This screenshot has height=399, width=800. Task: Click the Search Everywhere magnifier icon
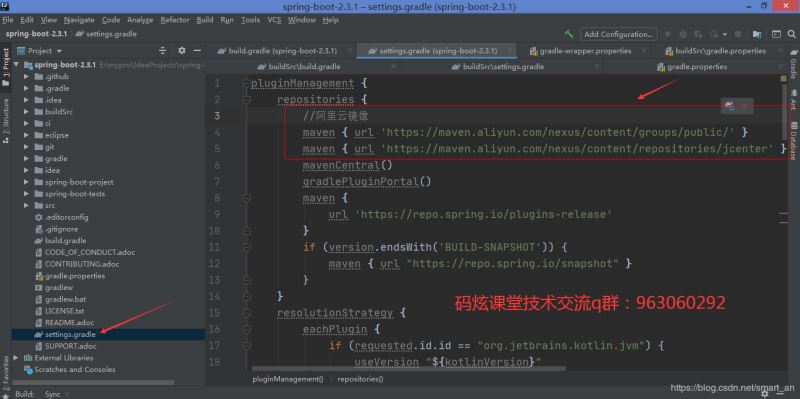[x=792, y=34]
